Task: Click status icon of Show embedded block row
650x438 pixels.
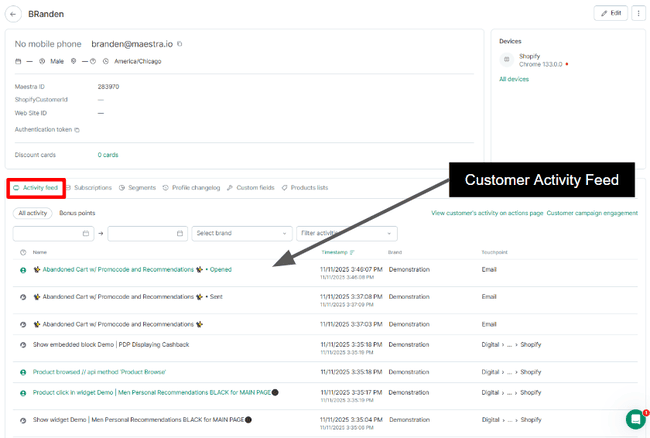Action: click(23, 345)
